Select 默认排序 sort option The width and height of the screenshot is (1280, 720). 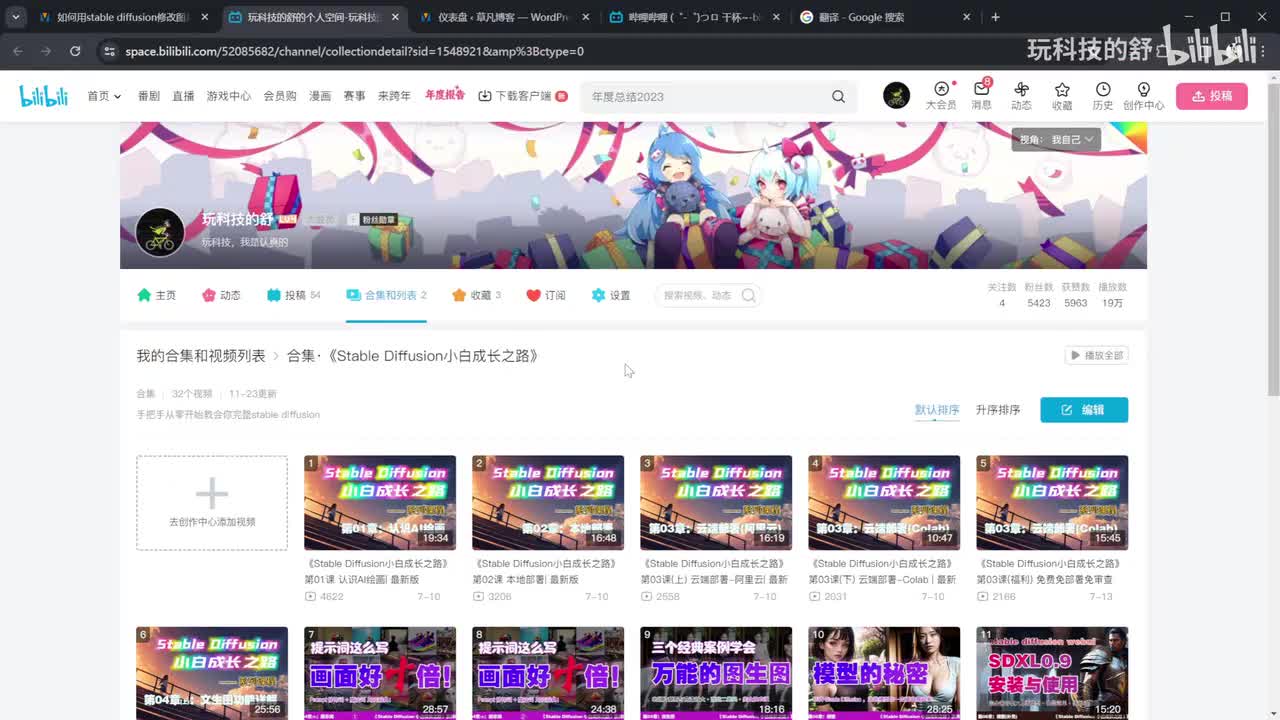(937, 410)
